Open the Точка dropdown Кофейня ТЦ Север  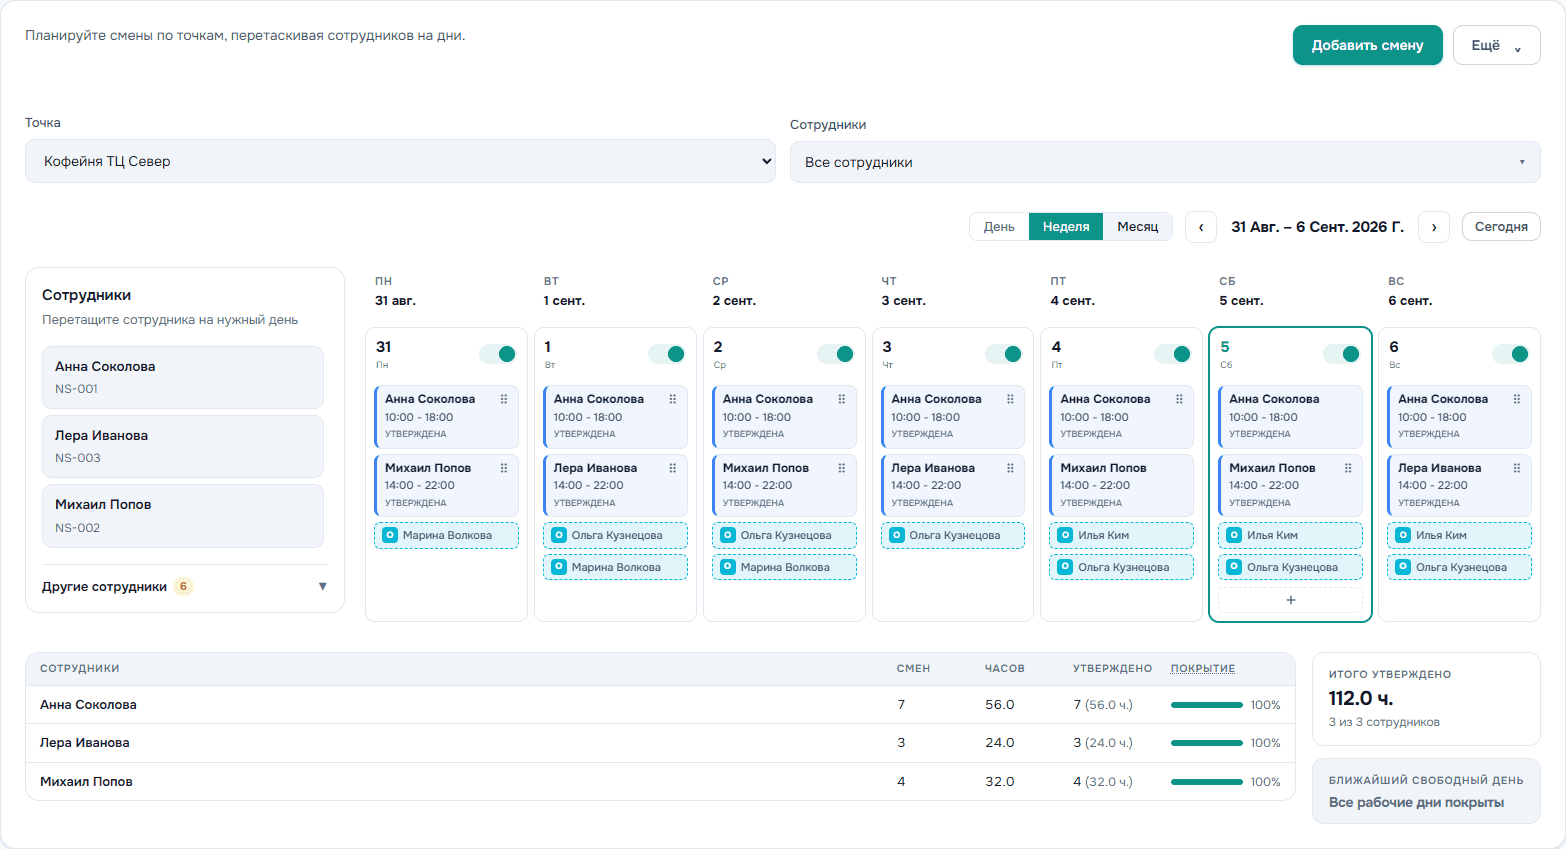[400, 161]
